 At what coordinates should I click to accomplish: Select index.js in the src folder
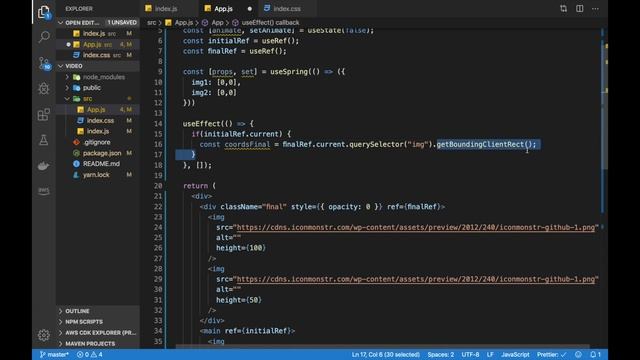coord(98,131)
